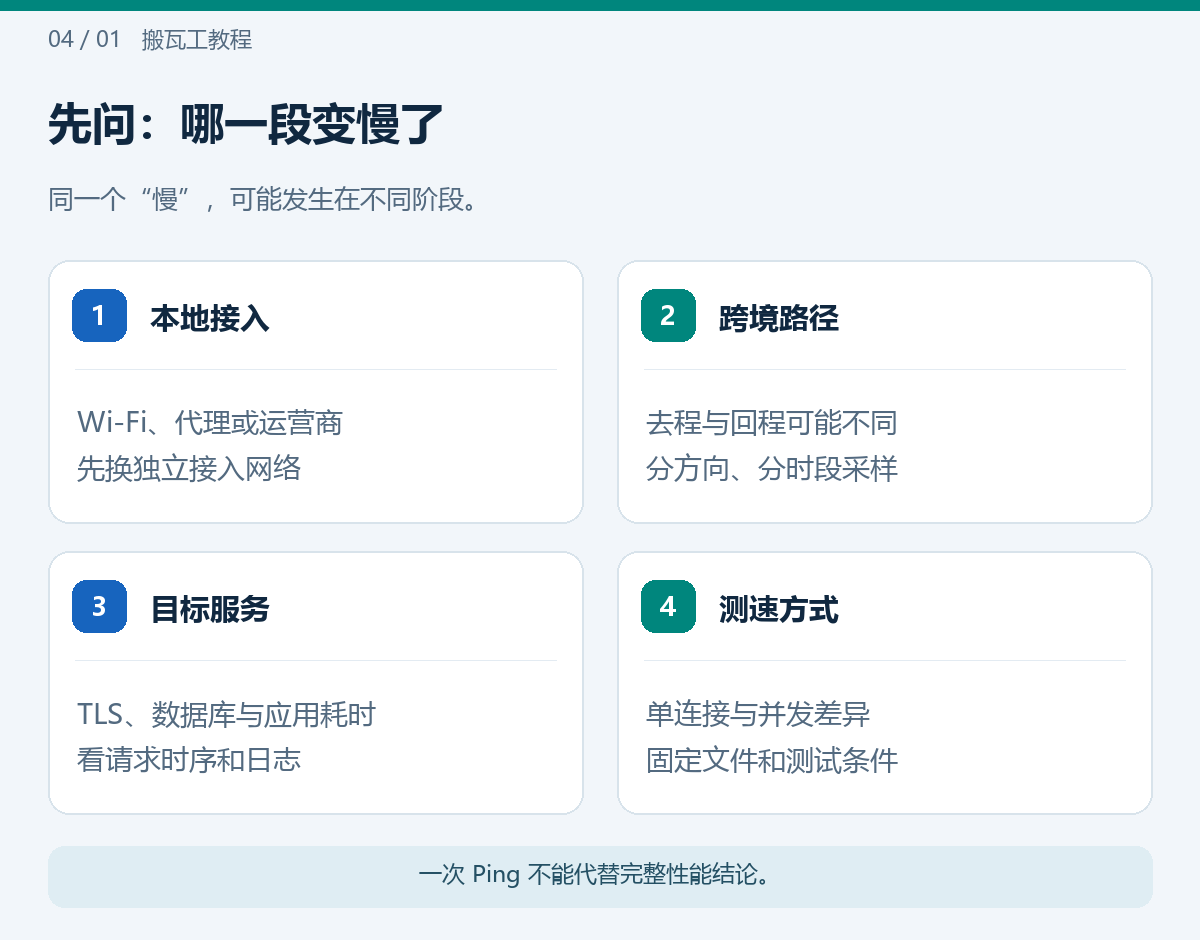Click the slide title 先问：哪一段变慢了

pyautogui.click(x=246, y=126)
